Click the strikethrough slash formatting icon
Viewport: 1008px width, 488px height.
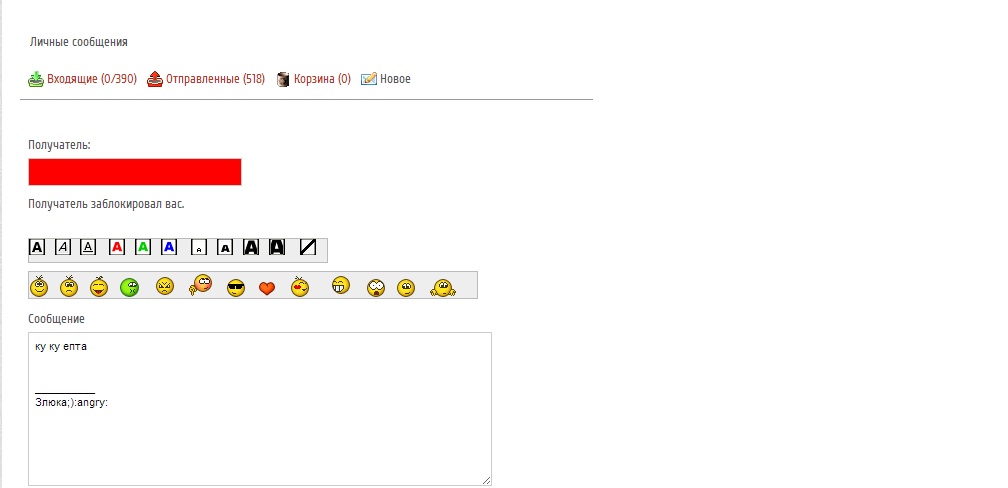pos(308,247)
